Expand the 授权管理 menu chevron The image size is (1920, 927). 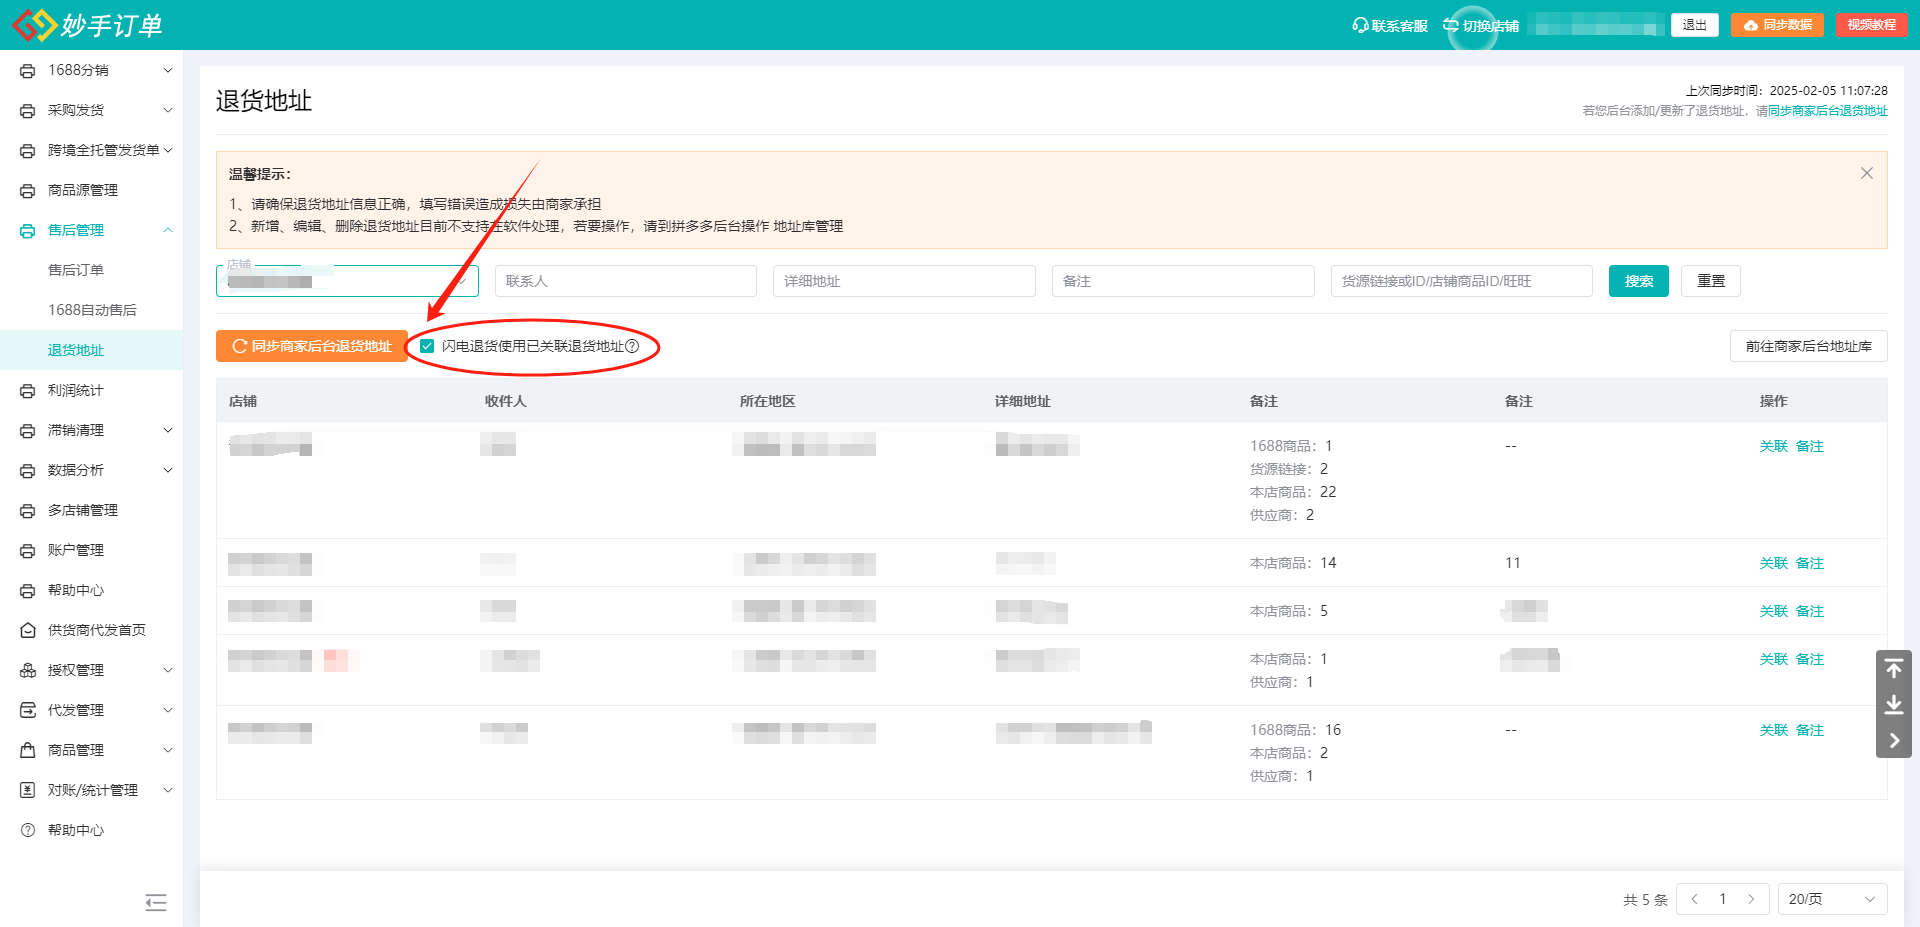point(168,670)
